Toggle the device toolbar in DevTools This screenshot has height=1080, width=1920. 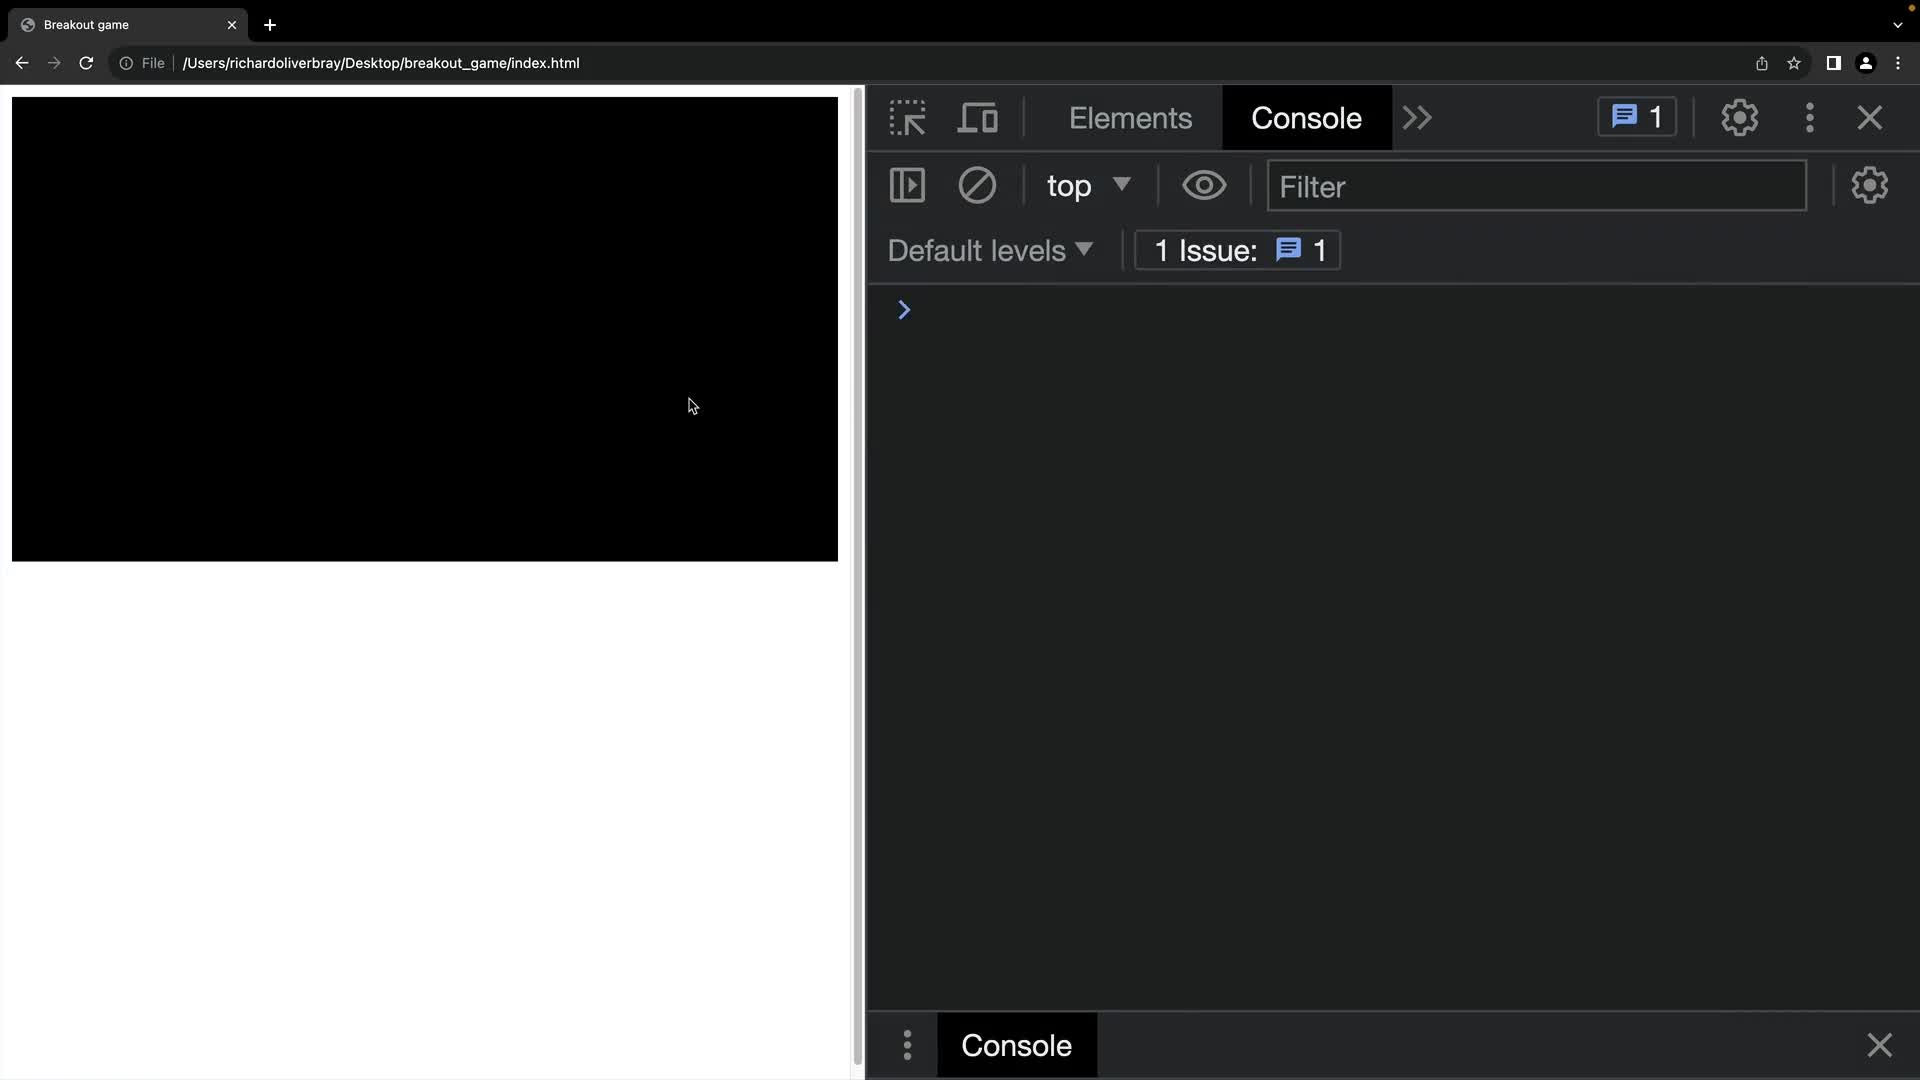point(977,118)
